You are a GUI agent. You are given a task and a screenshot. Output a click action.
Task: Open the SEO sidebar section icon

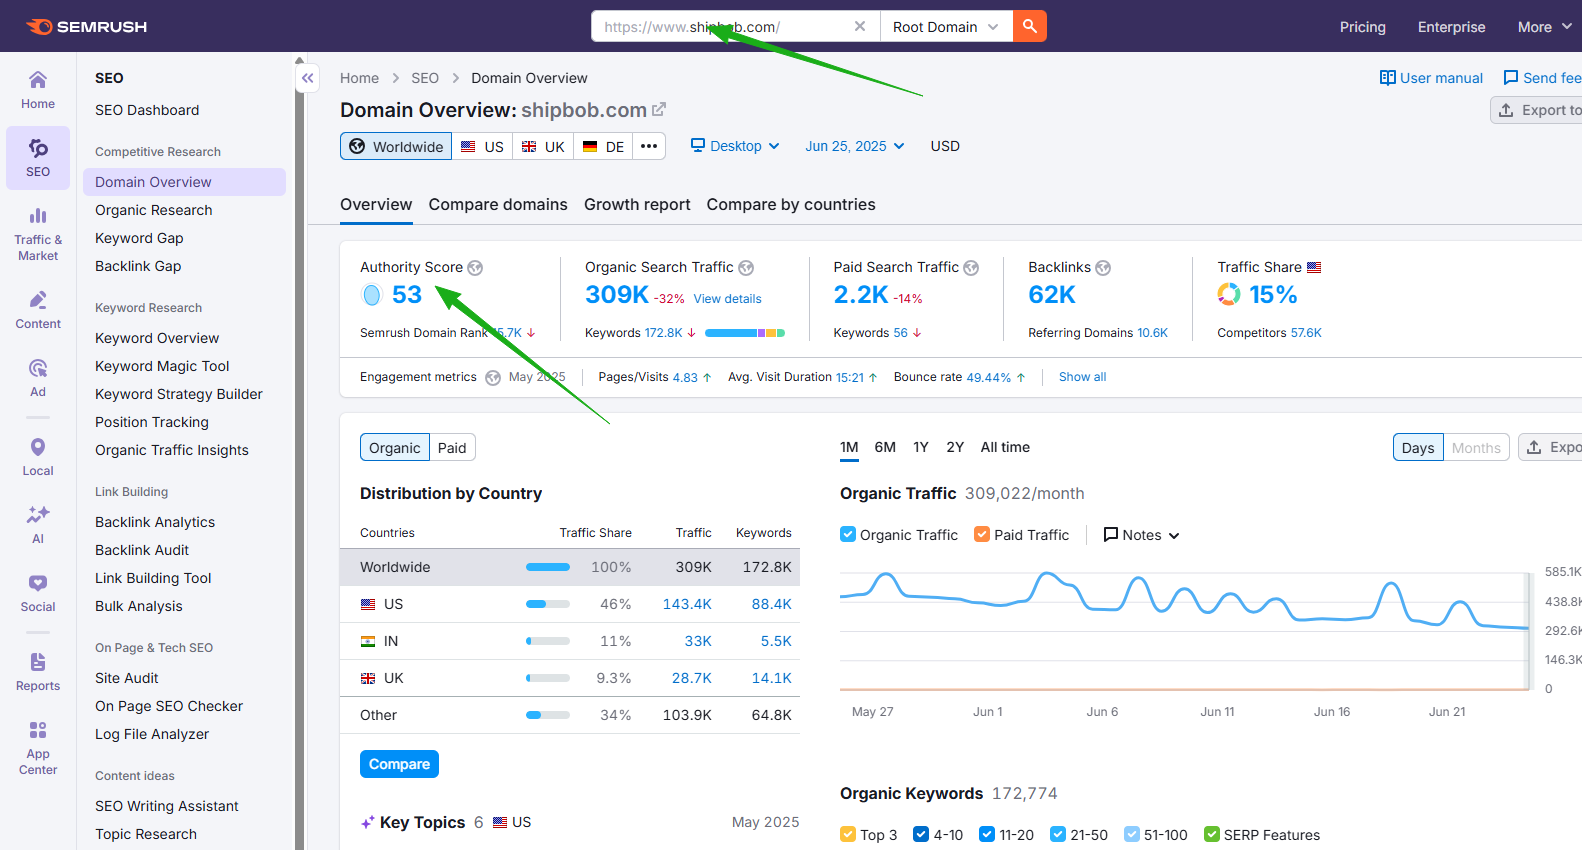[x=38, y=158]
